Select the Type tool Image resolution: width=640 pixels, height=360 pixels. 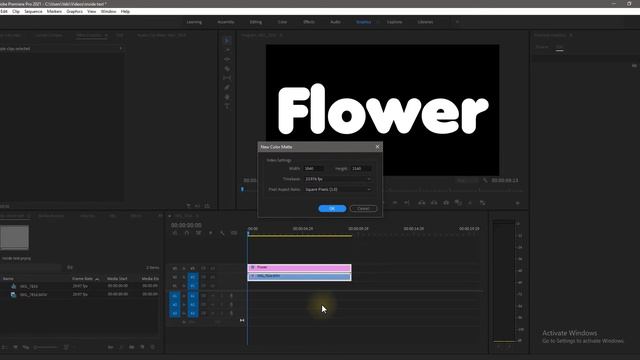pyautogui.click(x=227, y=106)
